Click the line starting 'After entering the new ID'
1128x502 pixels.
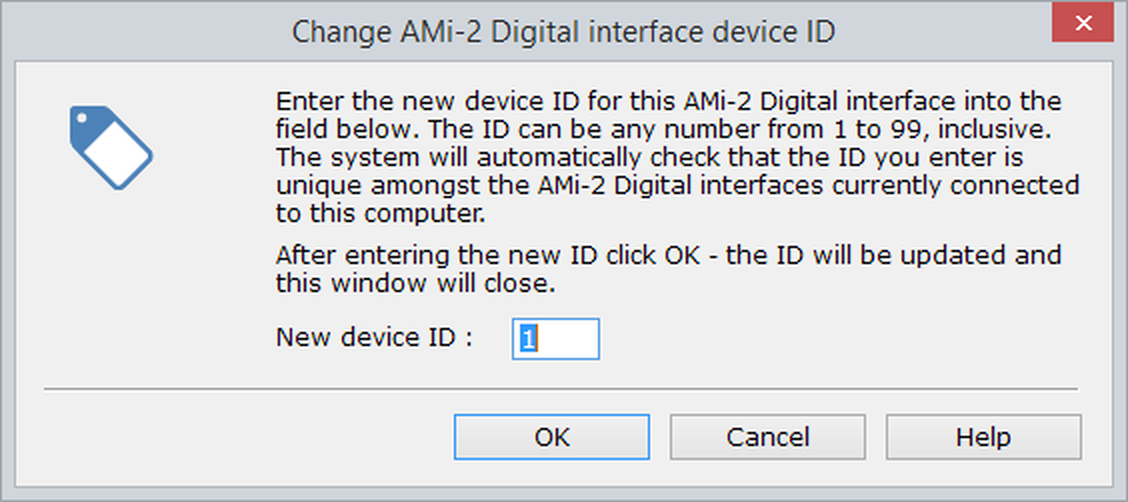coord(668,255)
